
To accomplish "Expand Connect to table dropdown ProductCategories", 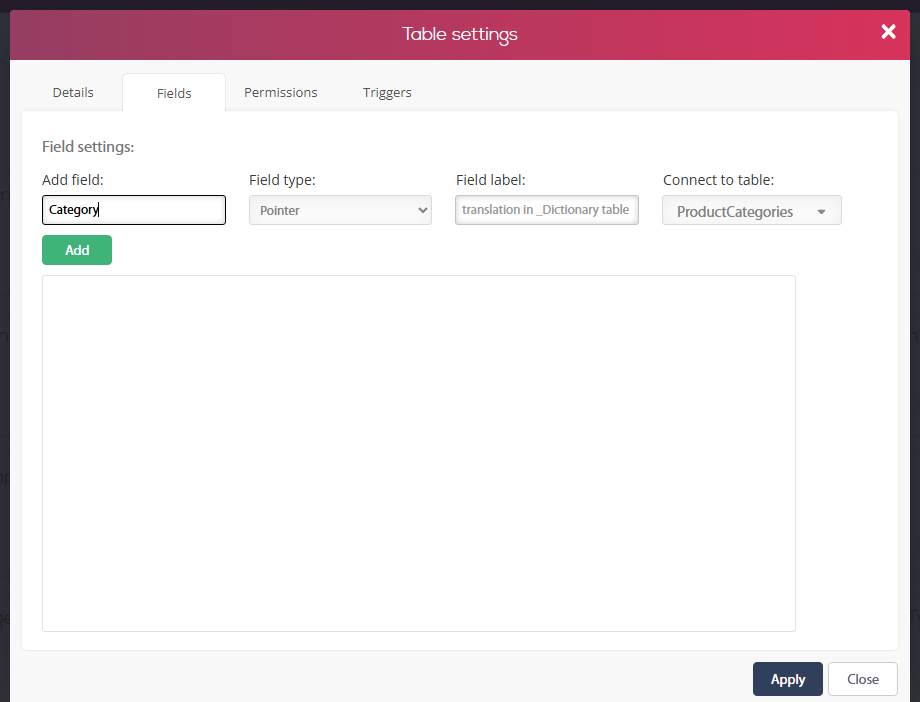I will (752, 211).
